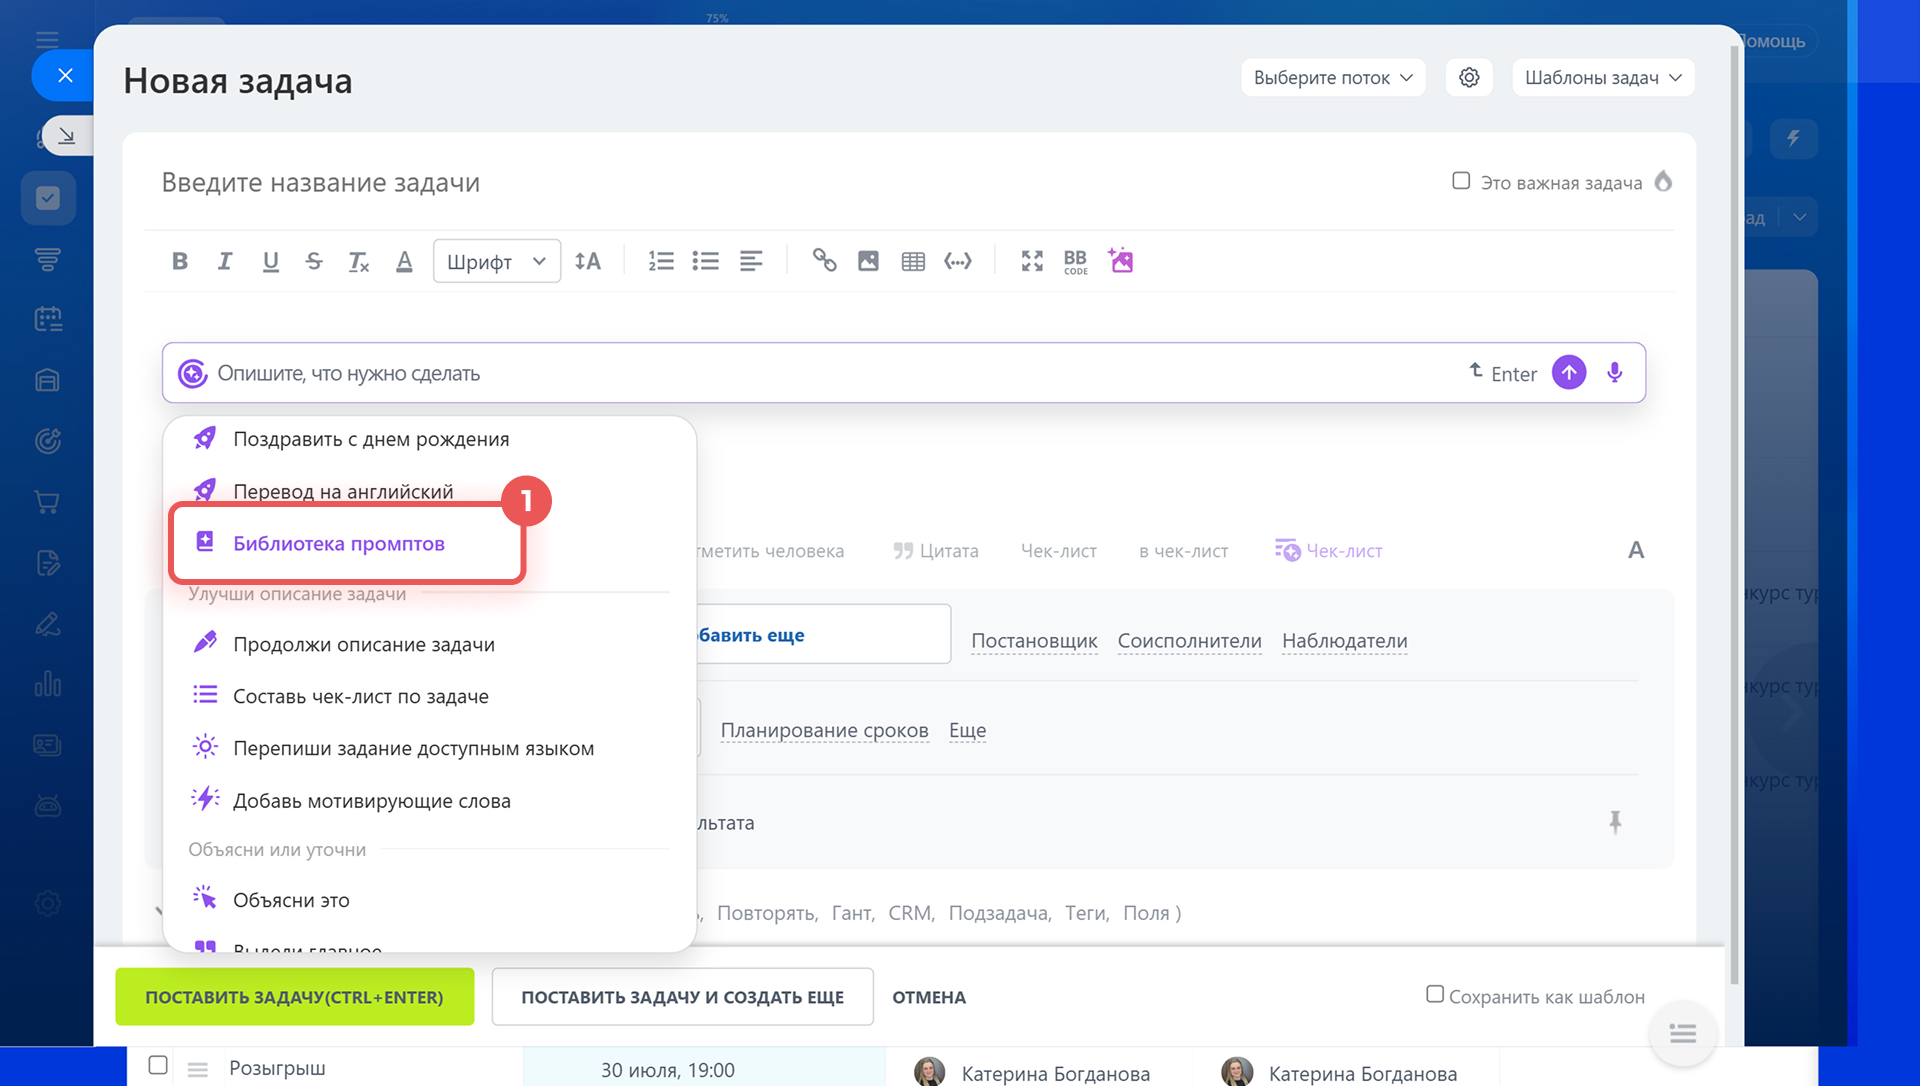
Task: Add Теги from extra options
Action: [1087, 913]
